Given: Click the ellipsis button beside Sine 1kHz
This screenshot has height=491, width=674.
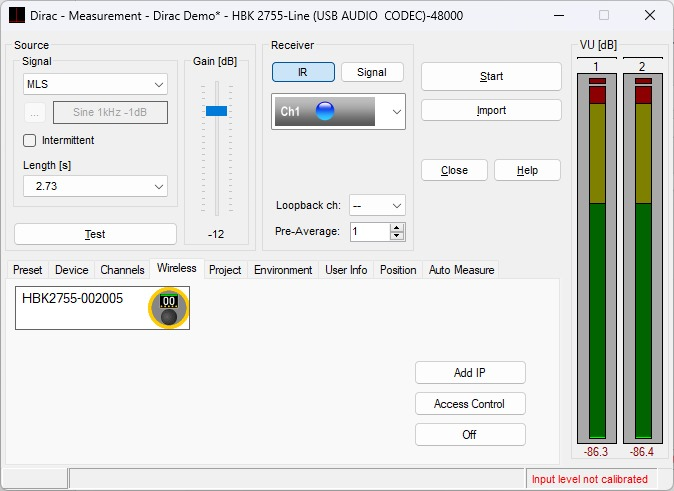Looking at the screenshot, I should coord(34,113).
